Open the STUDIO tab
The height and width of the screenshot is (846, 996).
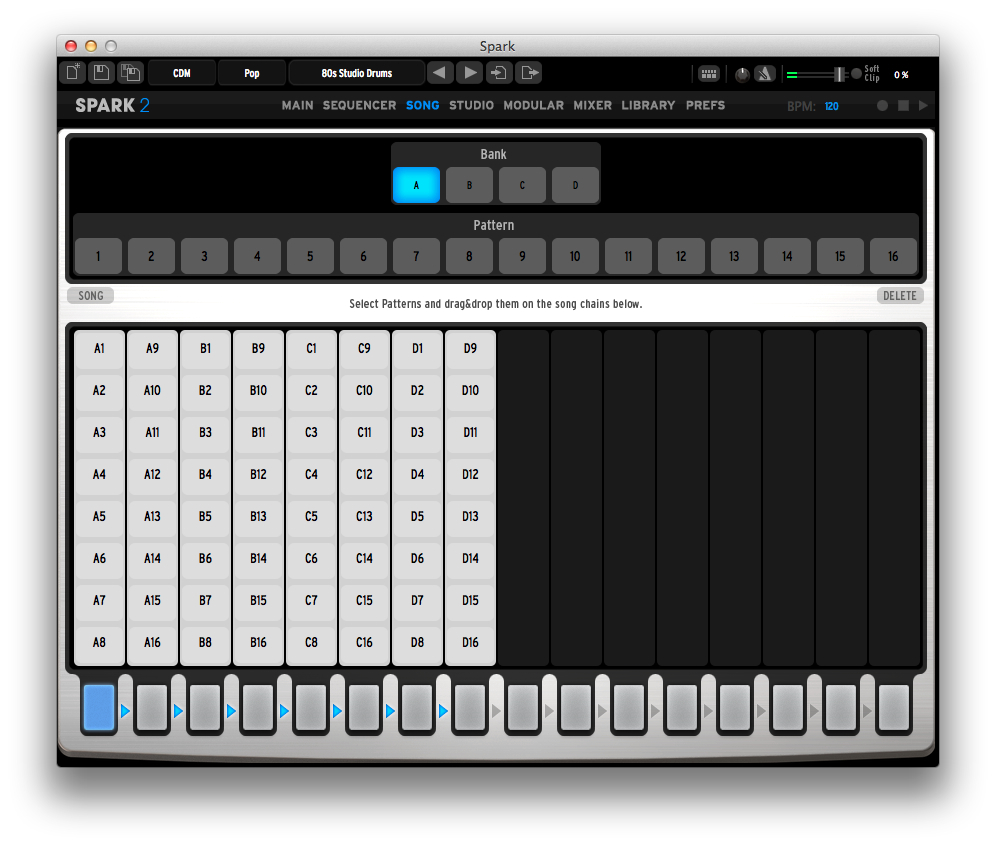coord(471,105)
